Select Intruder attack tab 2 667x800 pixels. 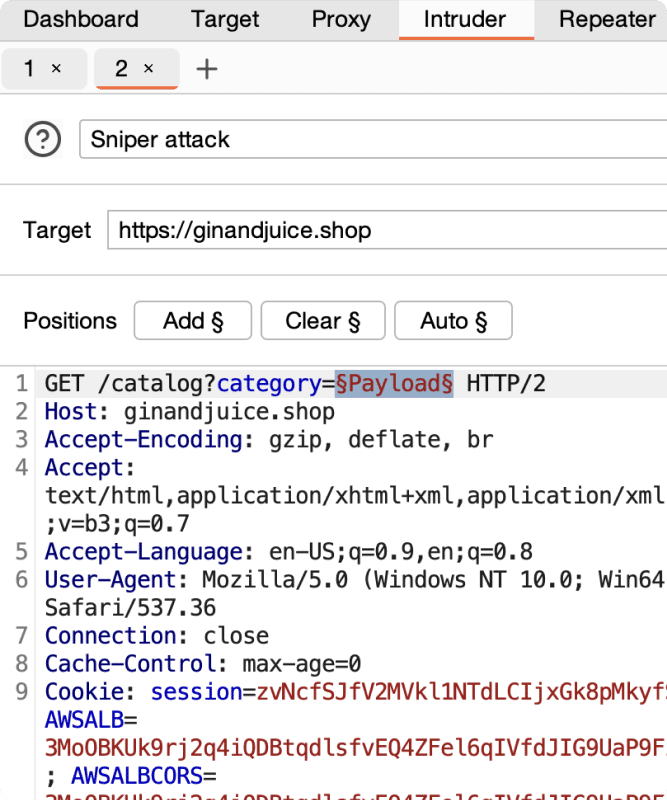tap(121, 68)
